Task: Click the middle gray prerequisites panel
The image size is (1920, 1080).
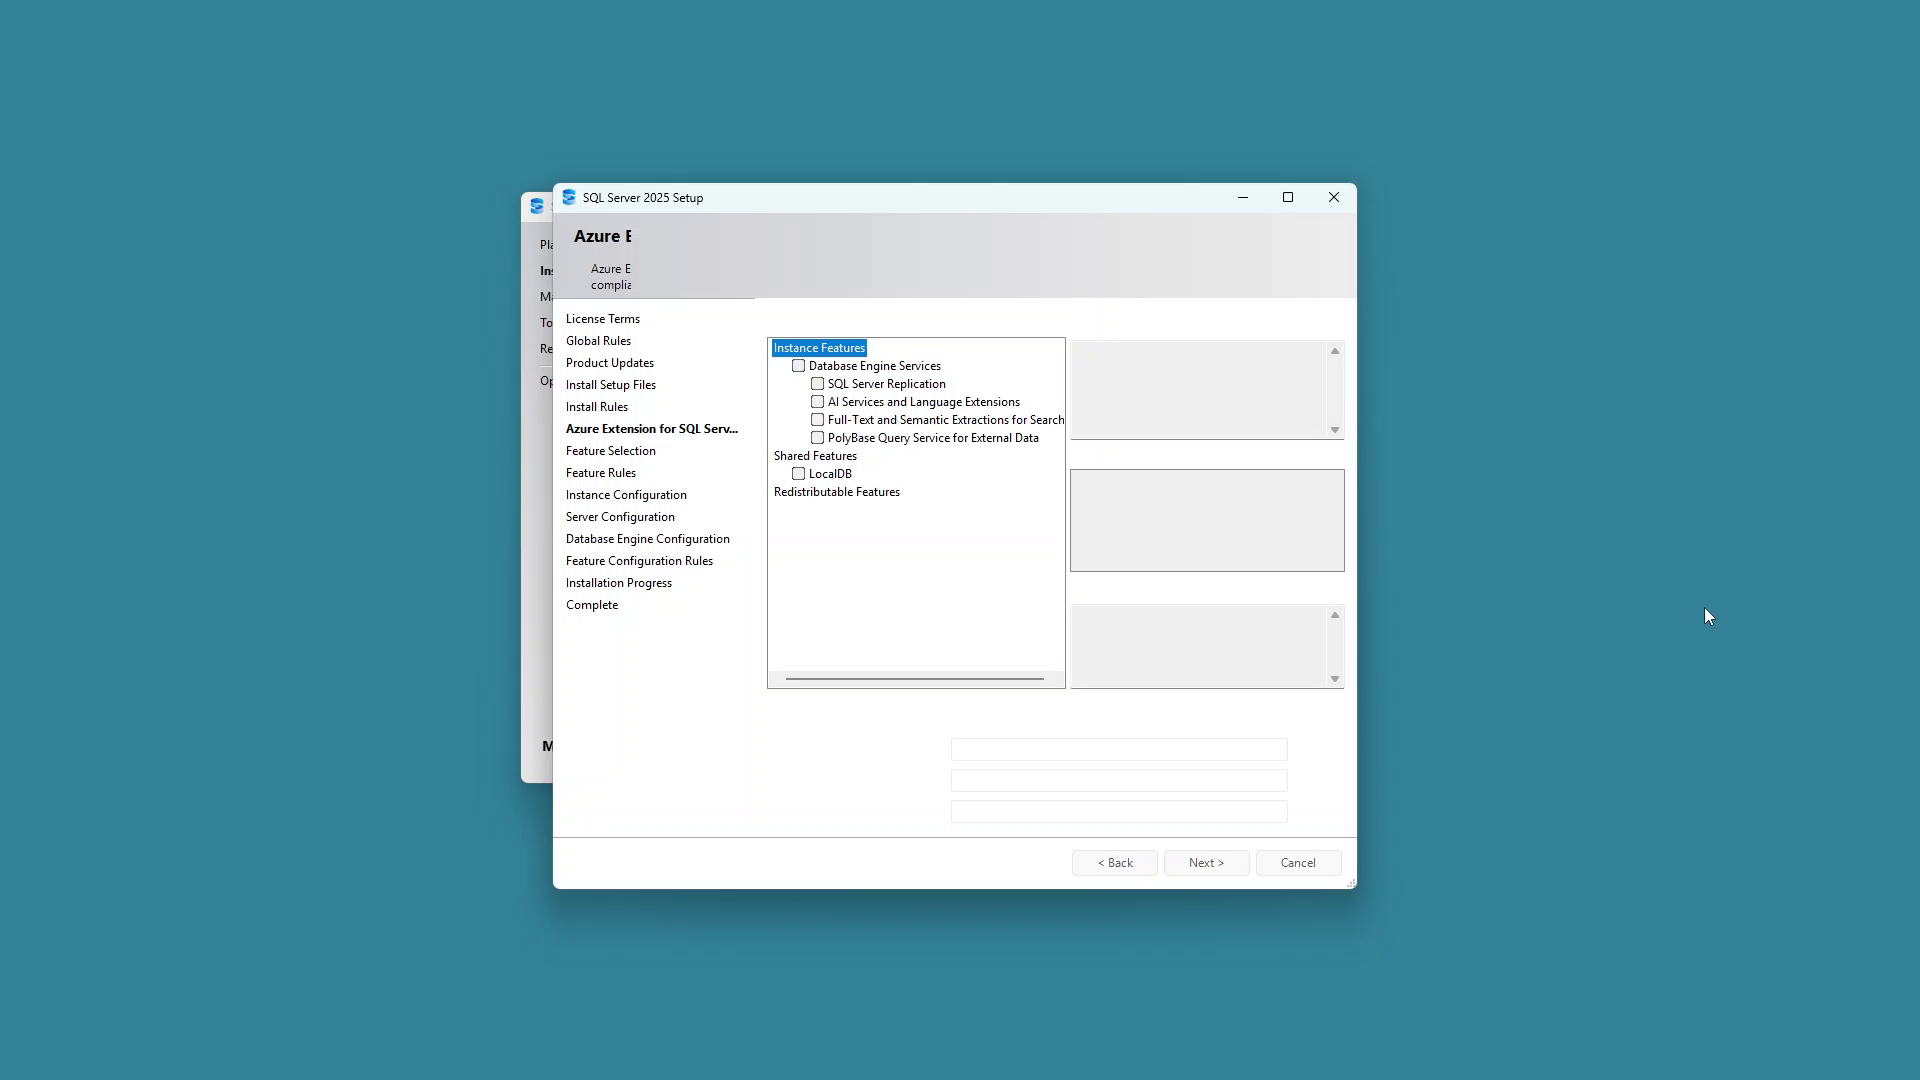Action: [x=1207, y=521]
